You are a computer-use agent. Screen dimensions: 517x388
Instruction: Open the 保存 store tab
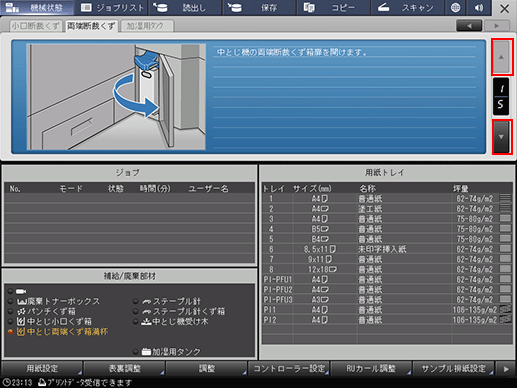click(x=260, y=7)
